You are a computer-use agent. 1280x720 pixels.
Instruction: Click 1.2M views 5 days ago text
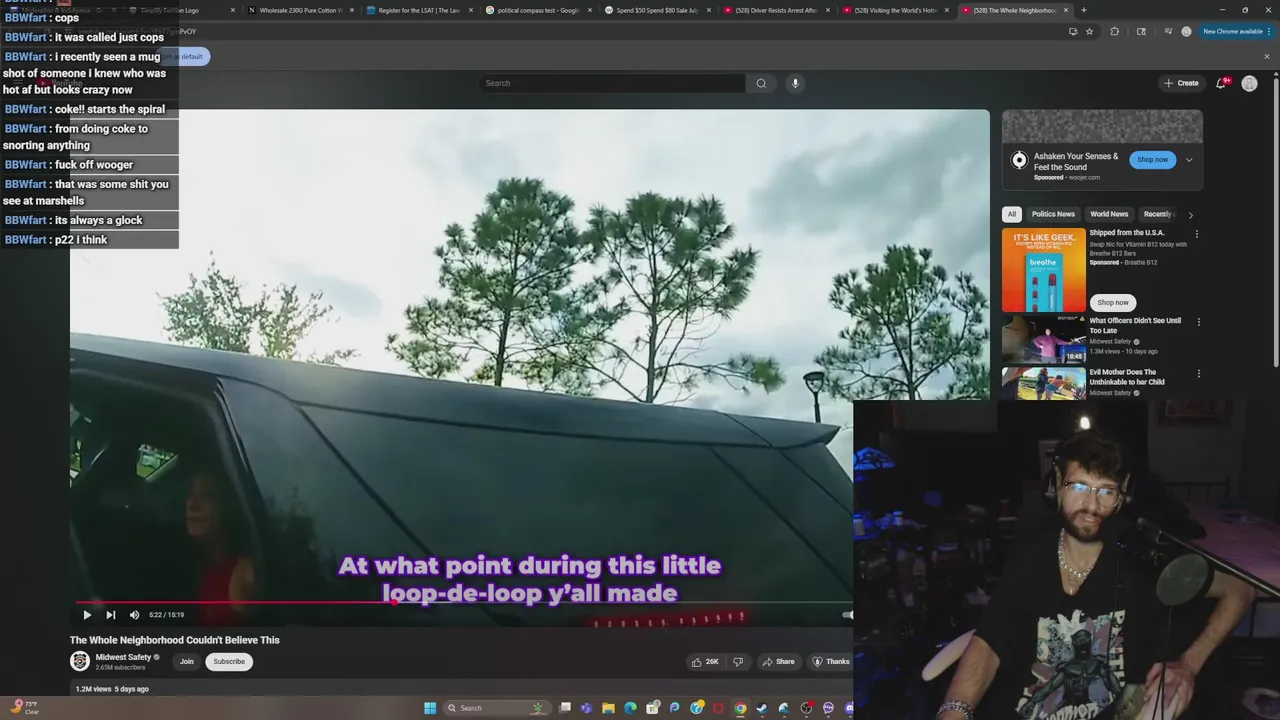click(x=112, y=689)
